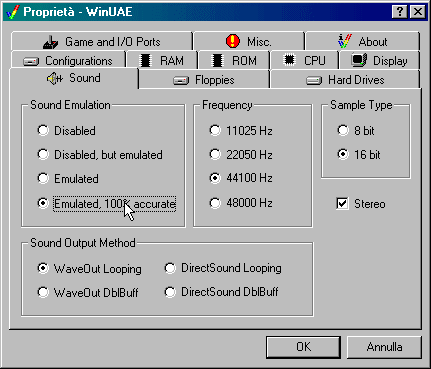Image resolution: width=431 pixels, height=369 pixels.
Task: Set frequency to 11025 Hz
Action: tap(241, 131)
